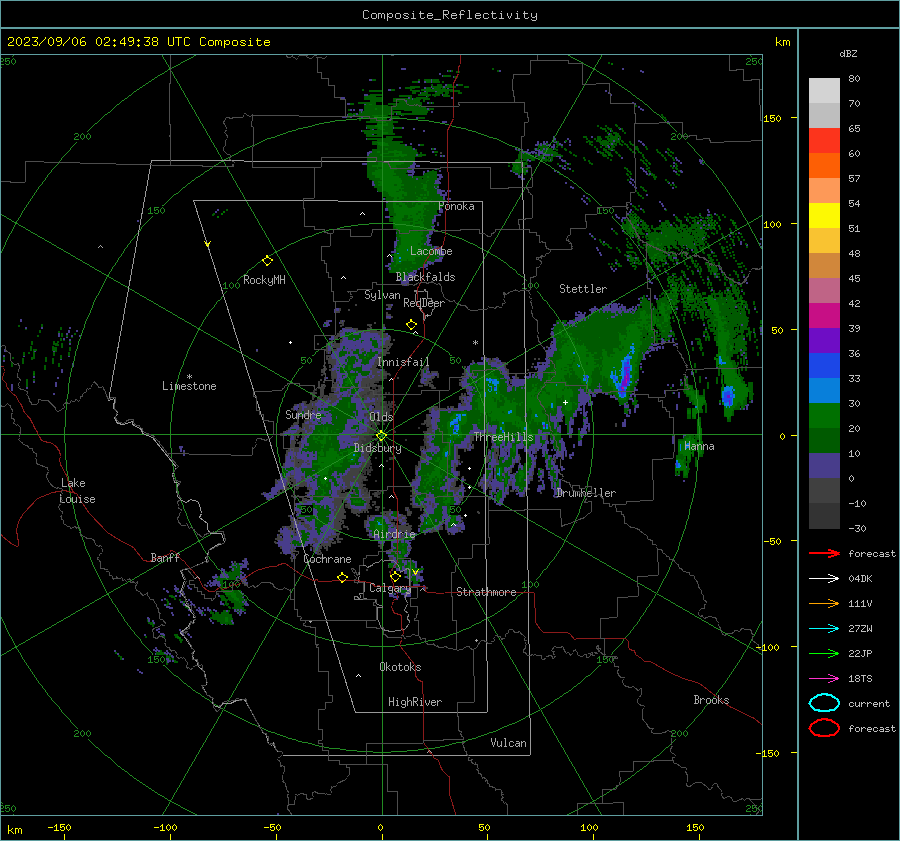
Task: Click the red forecast ellipse in legend
Action: click(824, 728)
